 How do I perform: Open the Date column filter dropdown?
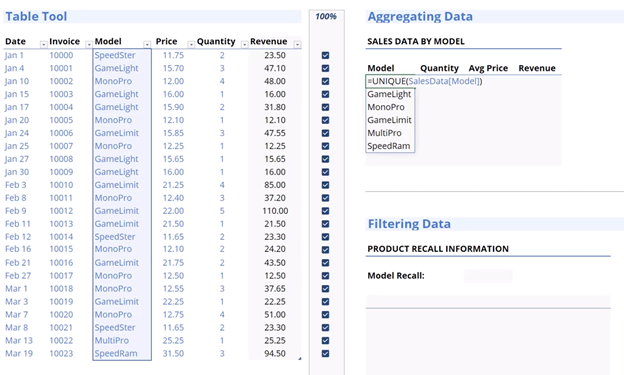click(43, 45)
